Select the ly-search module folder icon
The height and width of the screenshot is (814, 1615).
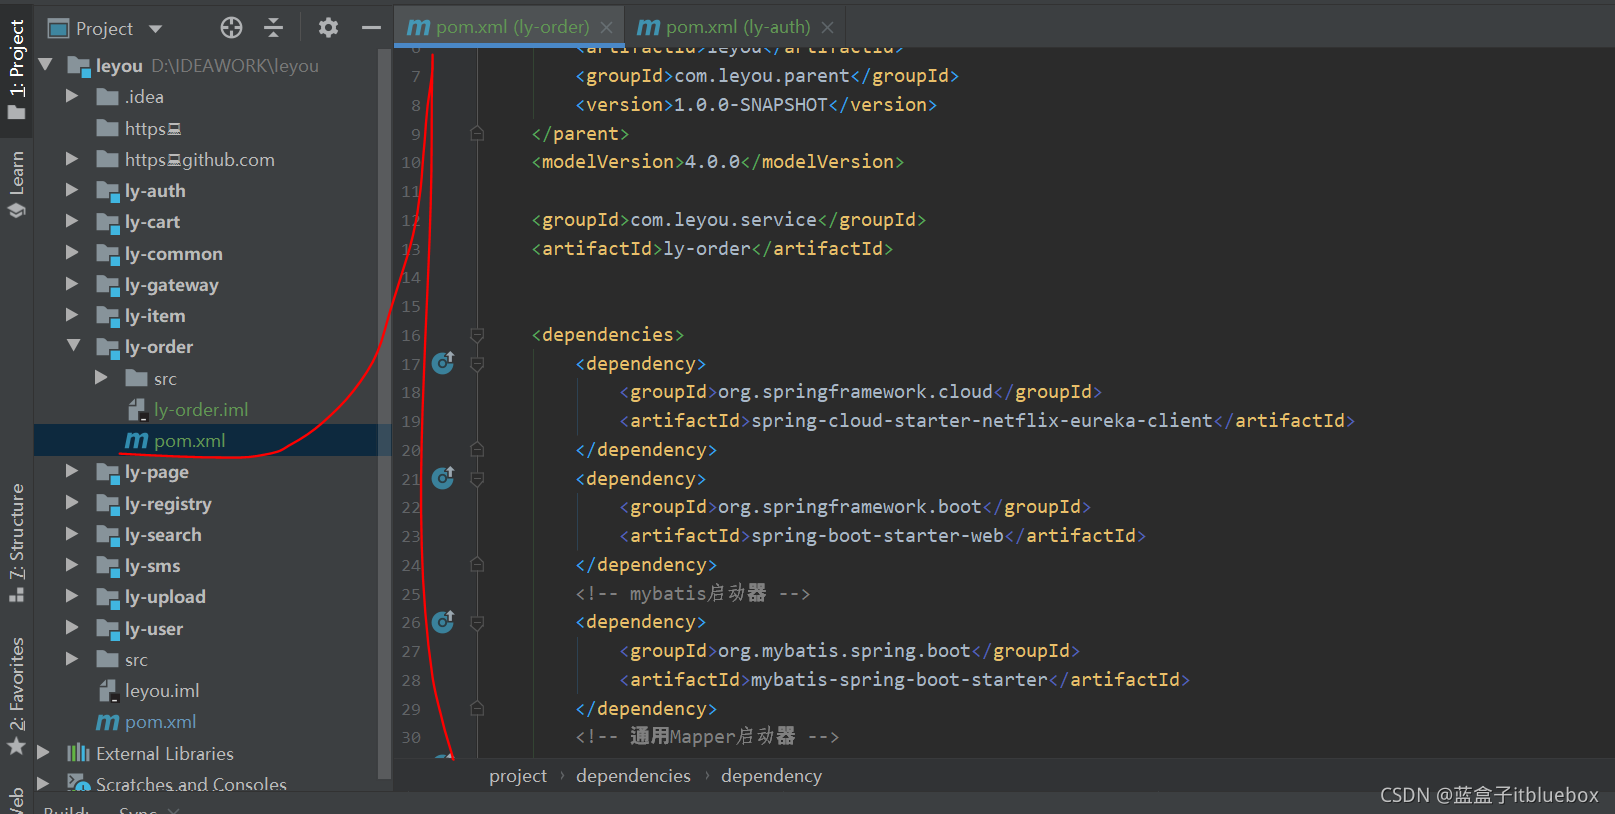click(108, 535)
